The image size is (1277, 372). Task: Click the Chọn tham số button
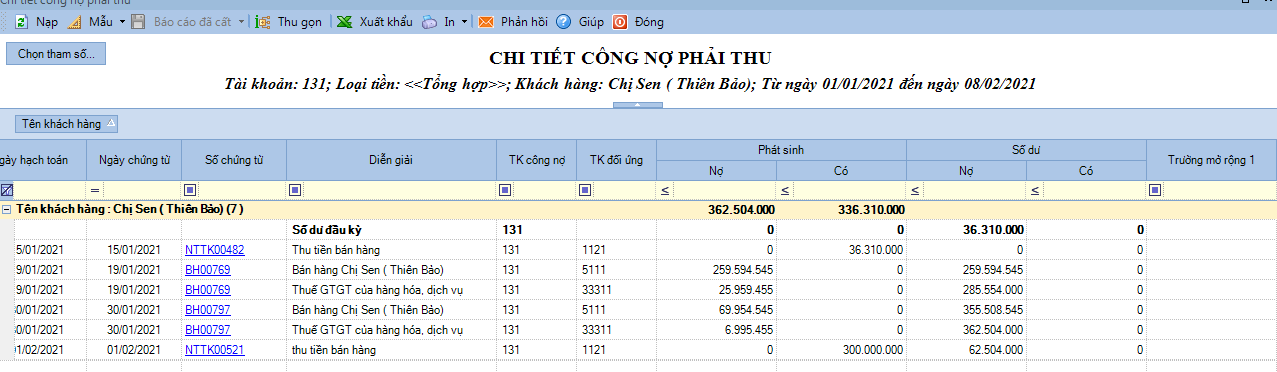point(56,54)
